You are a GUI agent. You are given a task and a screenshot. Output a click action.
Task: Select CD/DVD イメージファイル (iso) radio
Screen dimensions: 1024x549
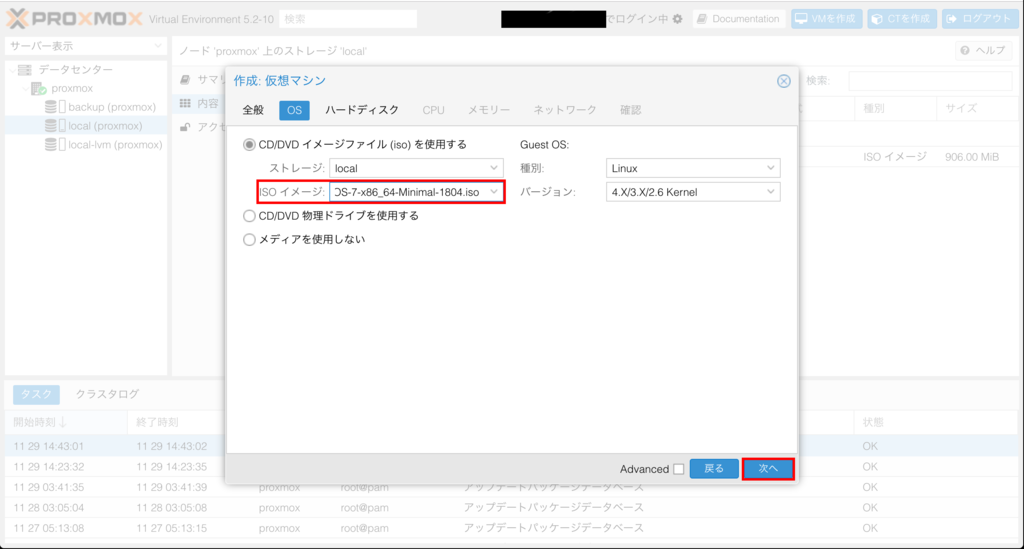tap(249, 144)
